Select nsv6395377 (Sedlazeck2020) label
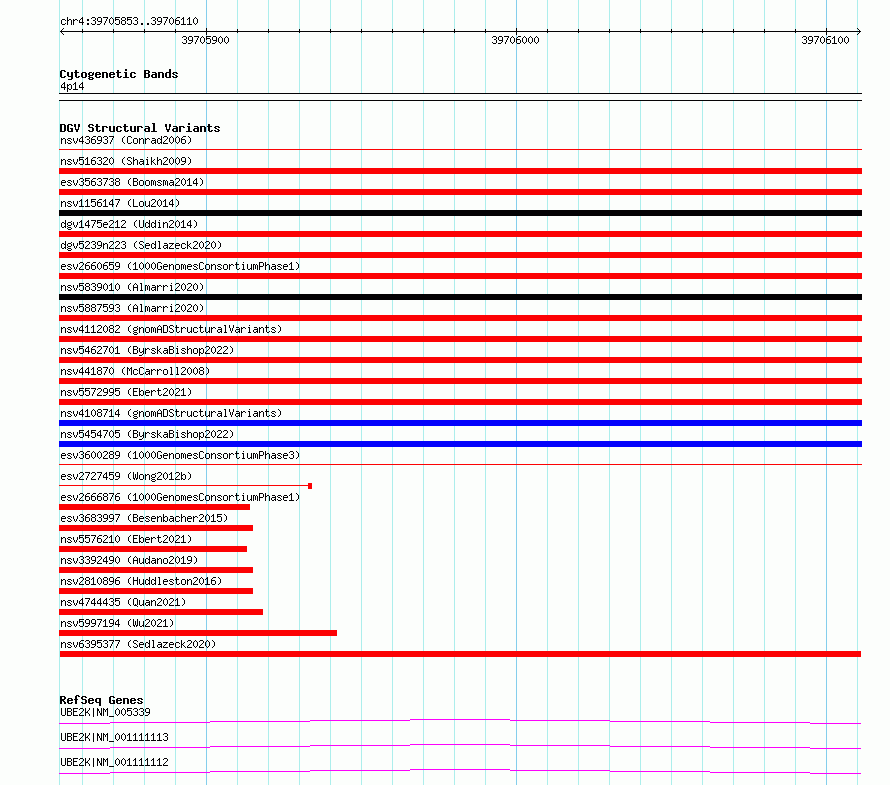Image resolution: width=890 pixels, height=785 pixels. coord(138,644)
